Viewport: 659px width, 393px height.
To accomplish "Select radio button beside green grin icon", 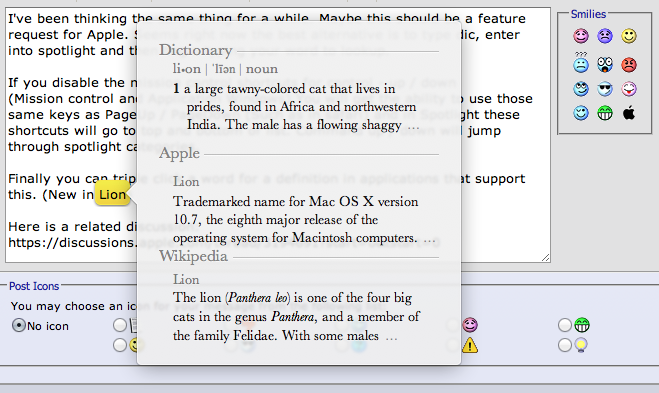I will click(x=564, y=325).
